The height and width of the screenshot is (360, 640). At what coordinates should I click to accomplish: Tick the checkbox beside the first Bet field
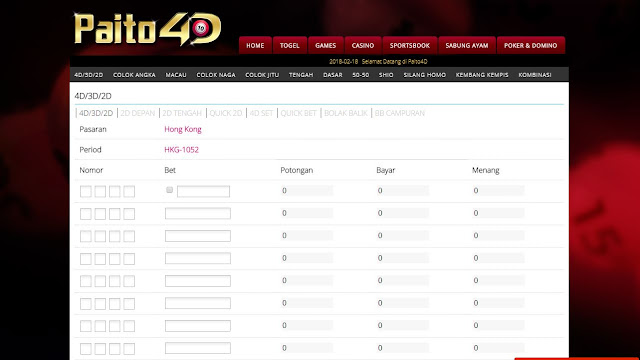tap(169, 190)
